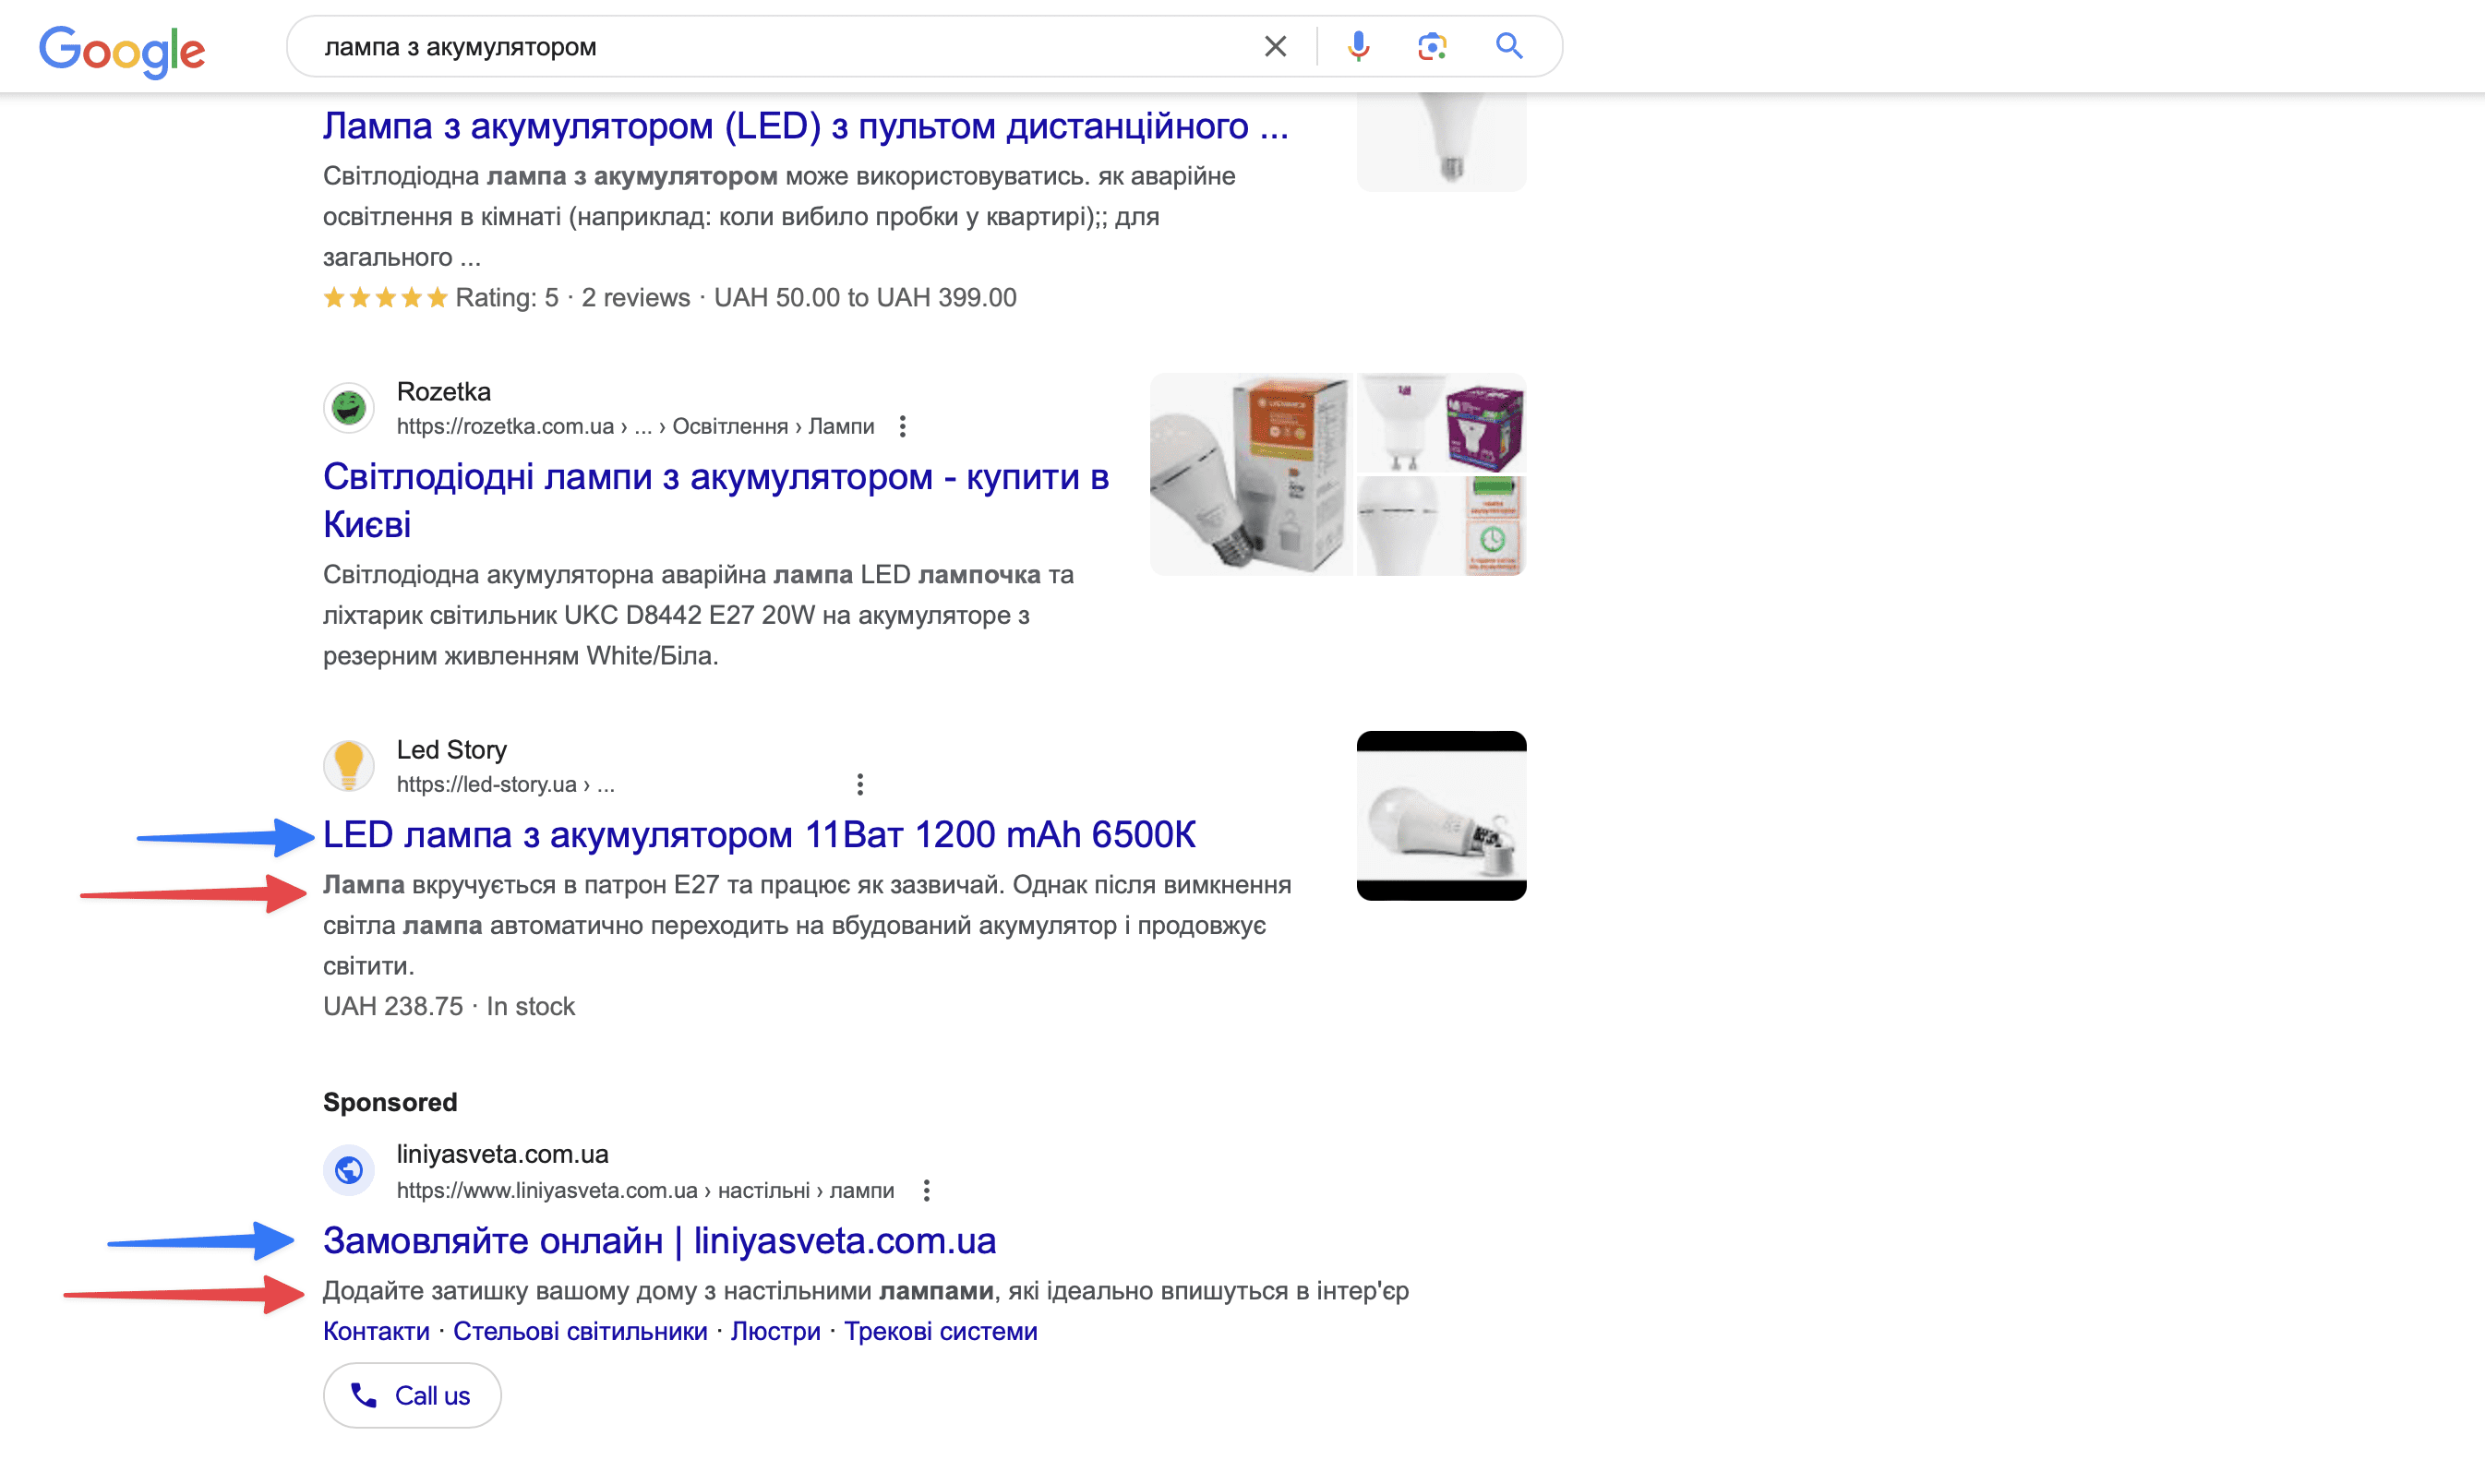Open Люстри sitelink

coord(775,1332)
